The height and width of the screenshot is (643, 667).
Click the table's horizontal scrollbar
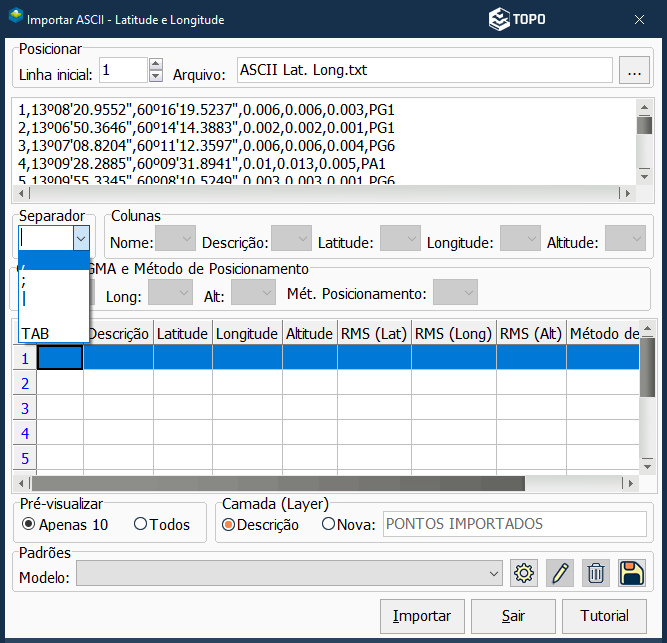(280, 484)
